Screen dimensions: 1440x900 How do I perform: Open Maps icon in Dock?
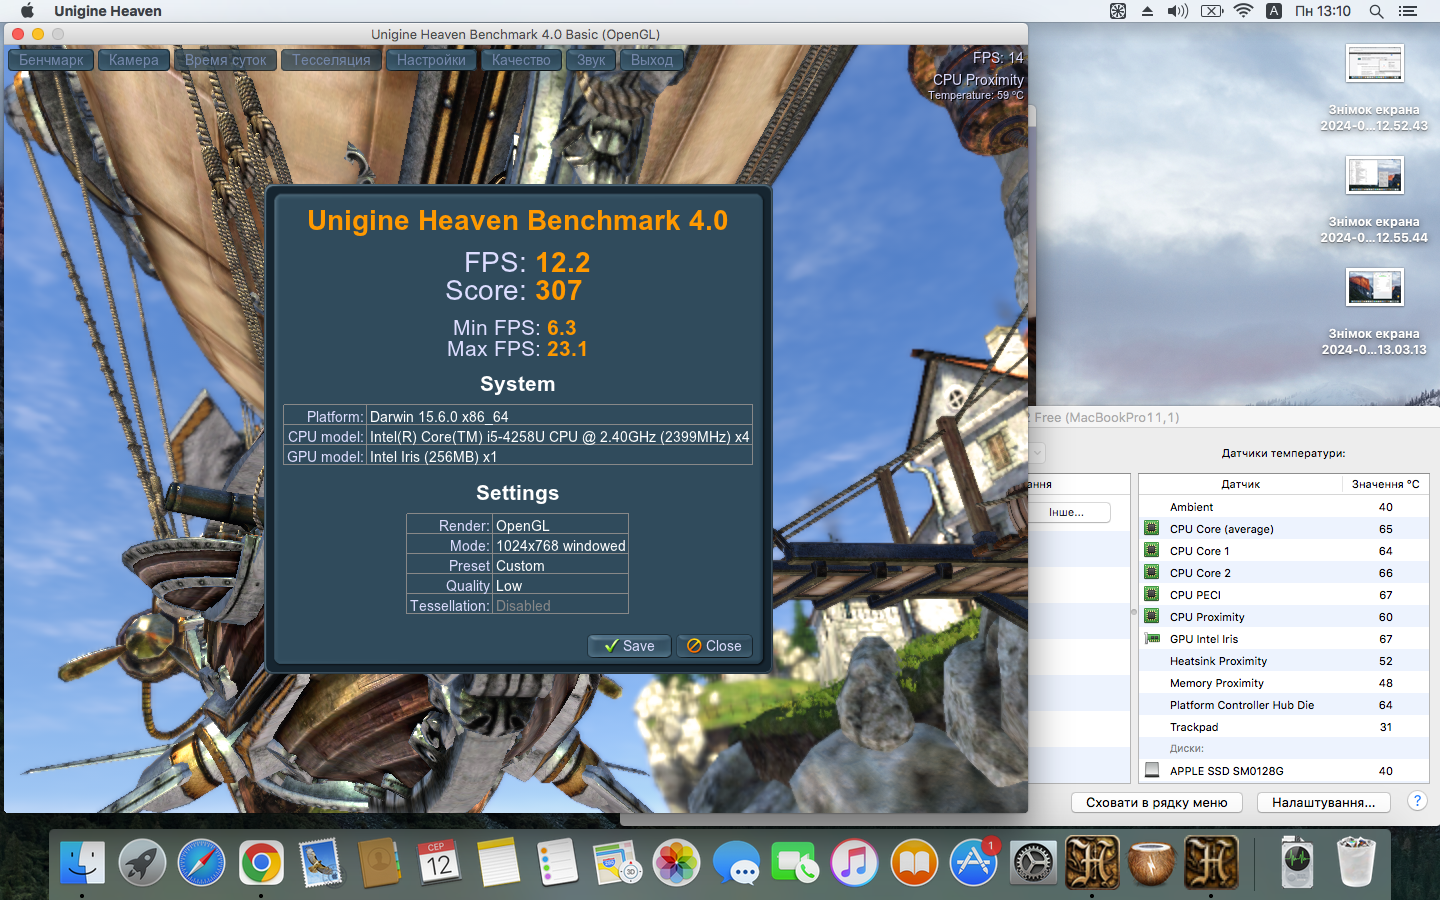click(x=617, y=862)
